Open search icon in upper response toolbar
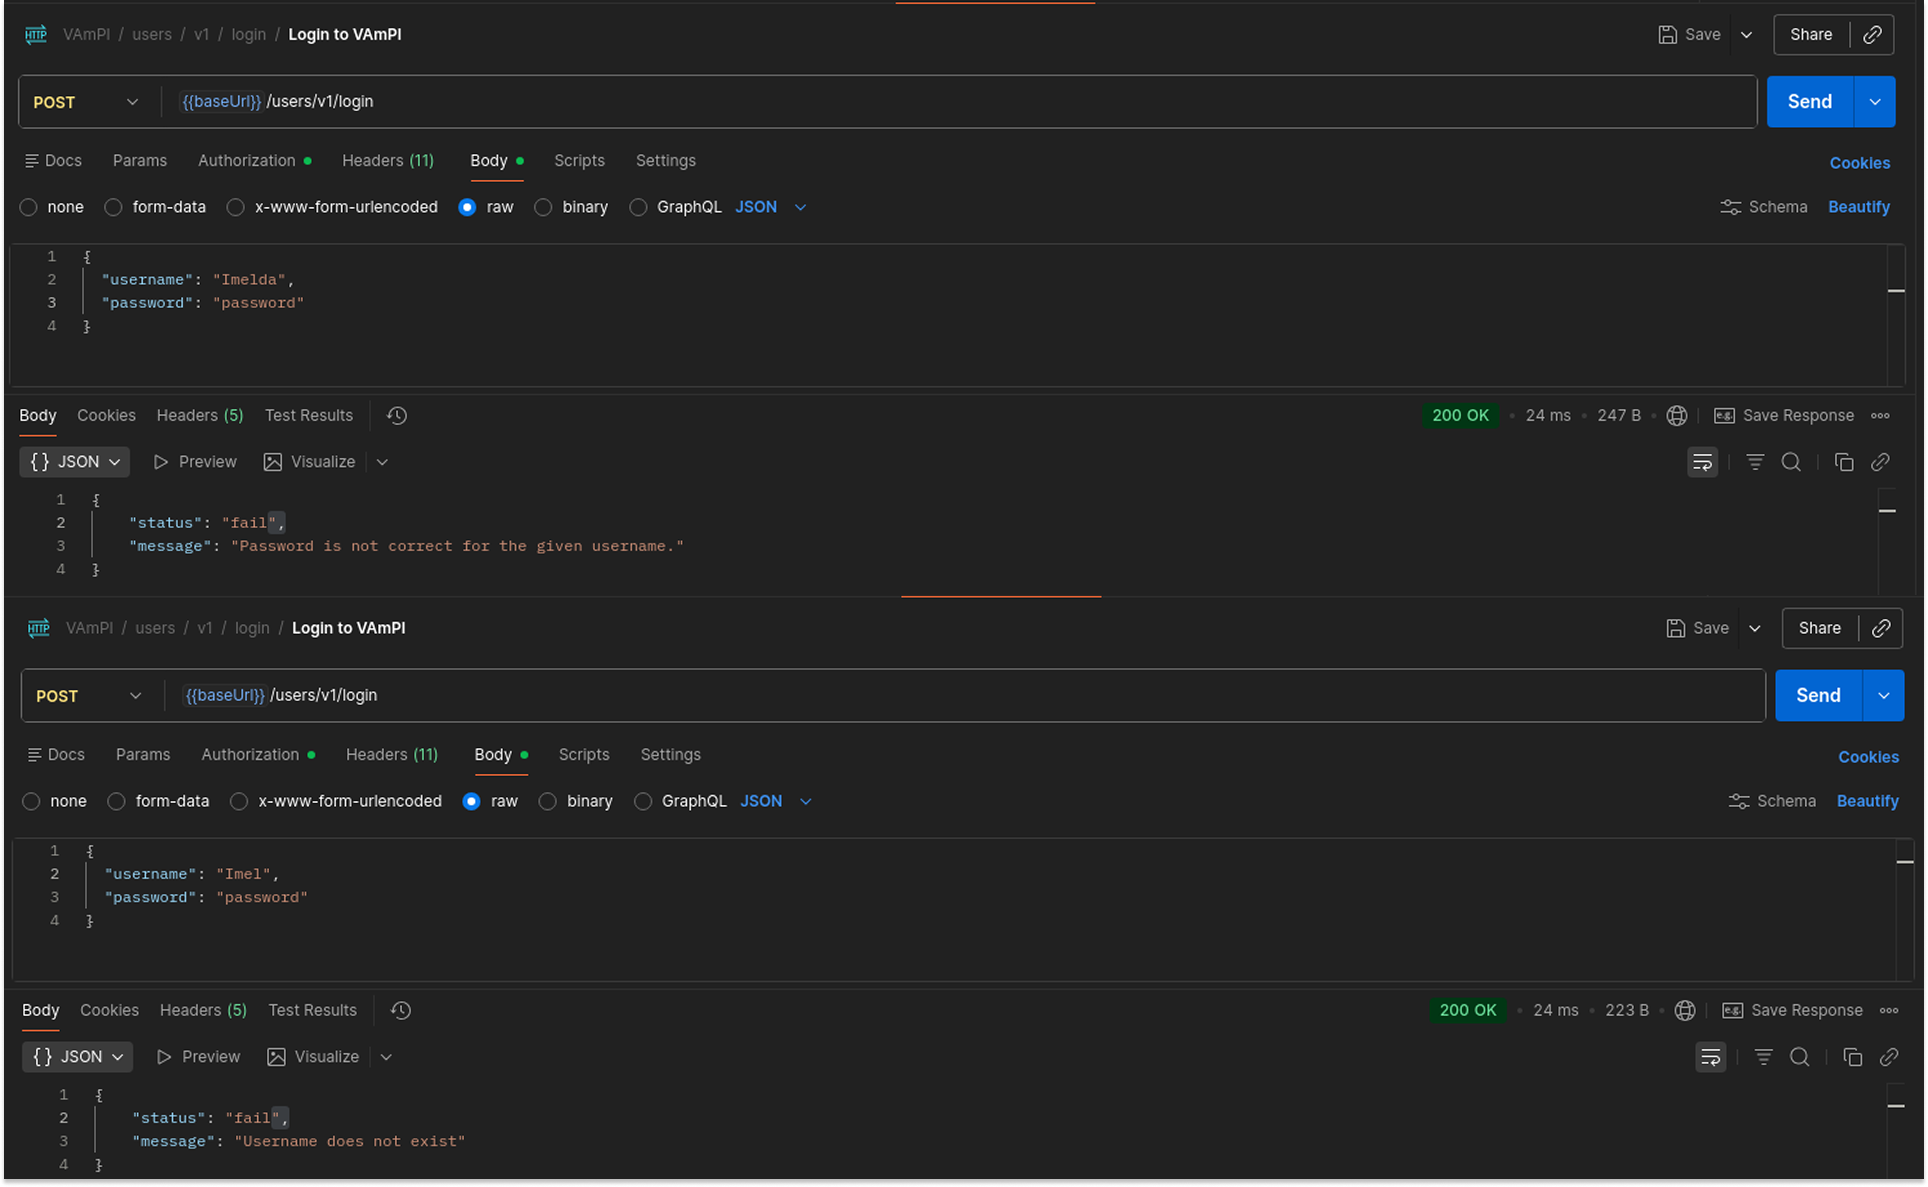This screenshot has height=1187, width=1928. tap(1791, 462)
